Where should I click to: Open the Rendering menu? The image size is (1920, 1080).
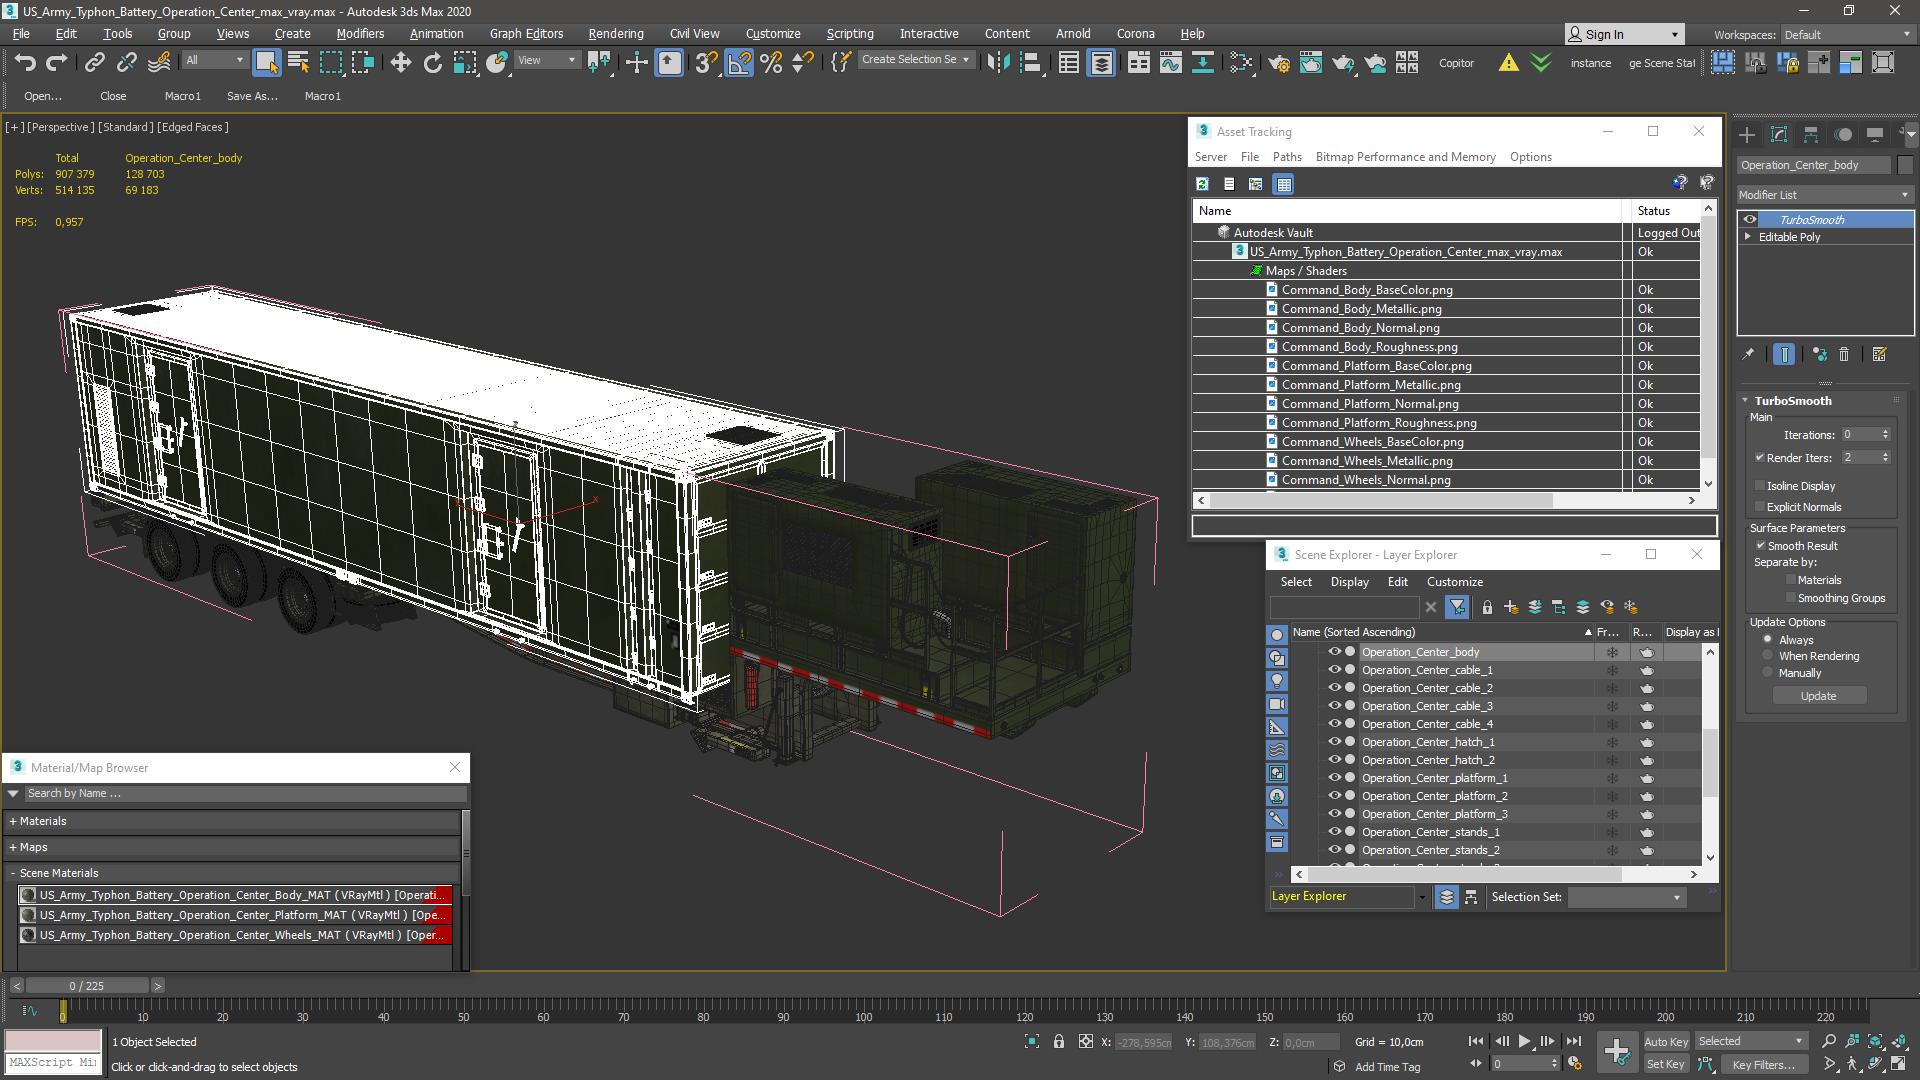615,33
